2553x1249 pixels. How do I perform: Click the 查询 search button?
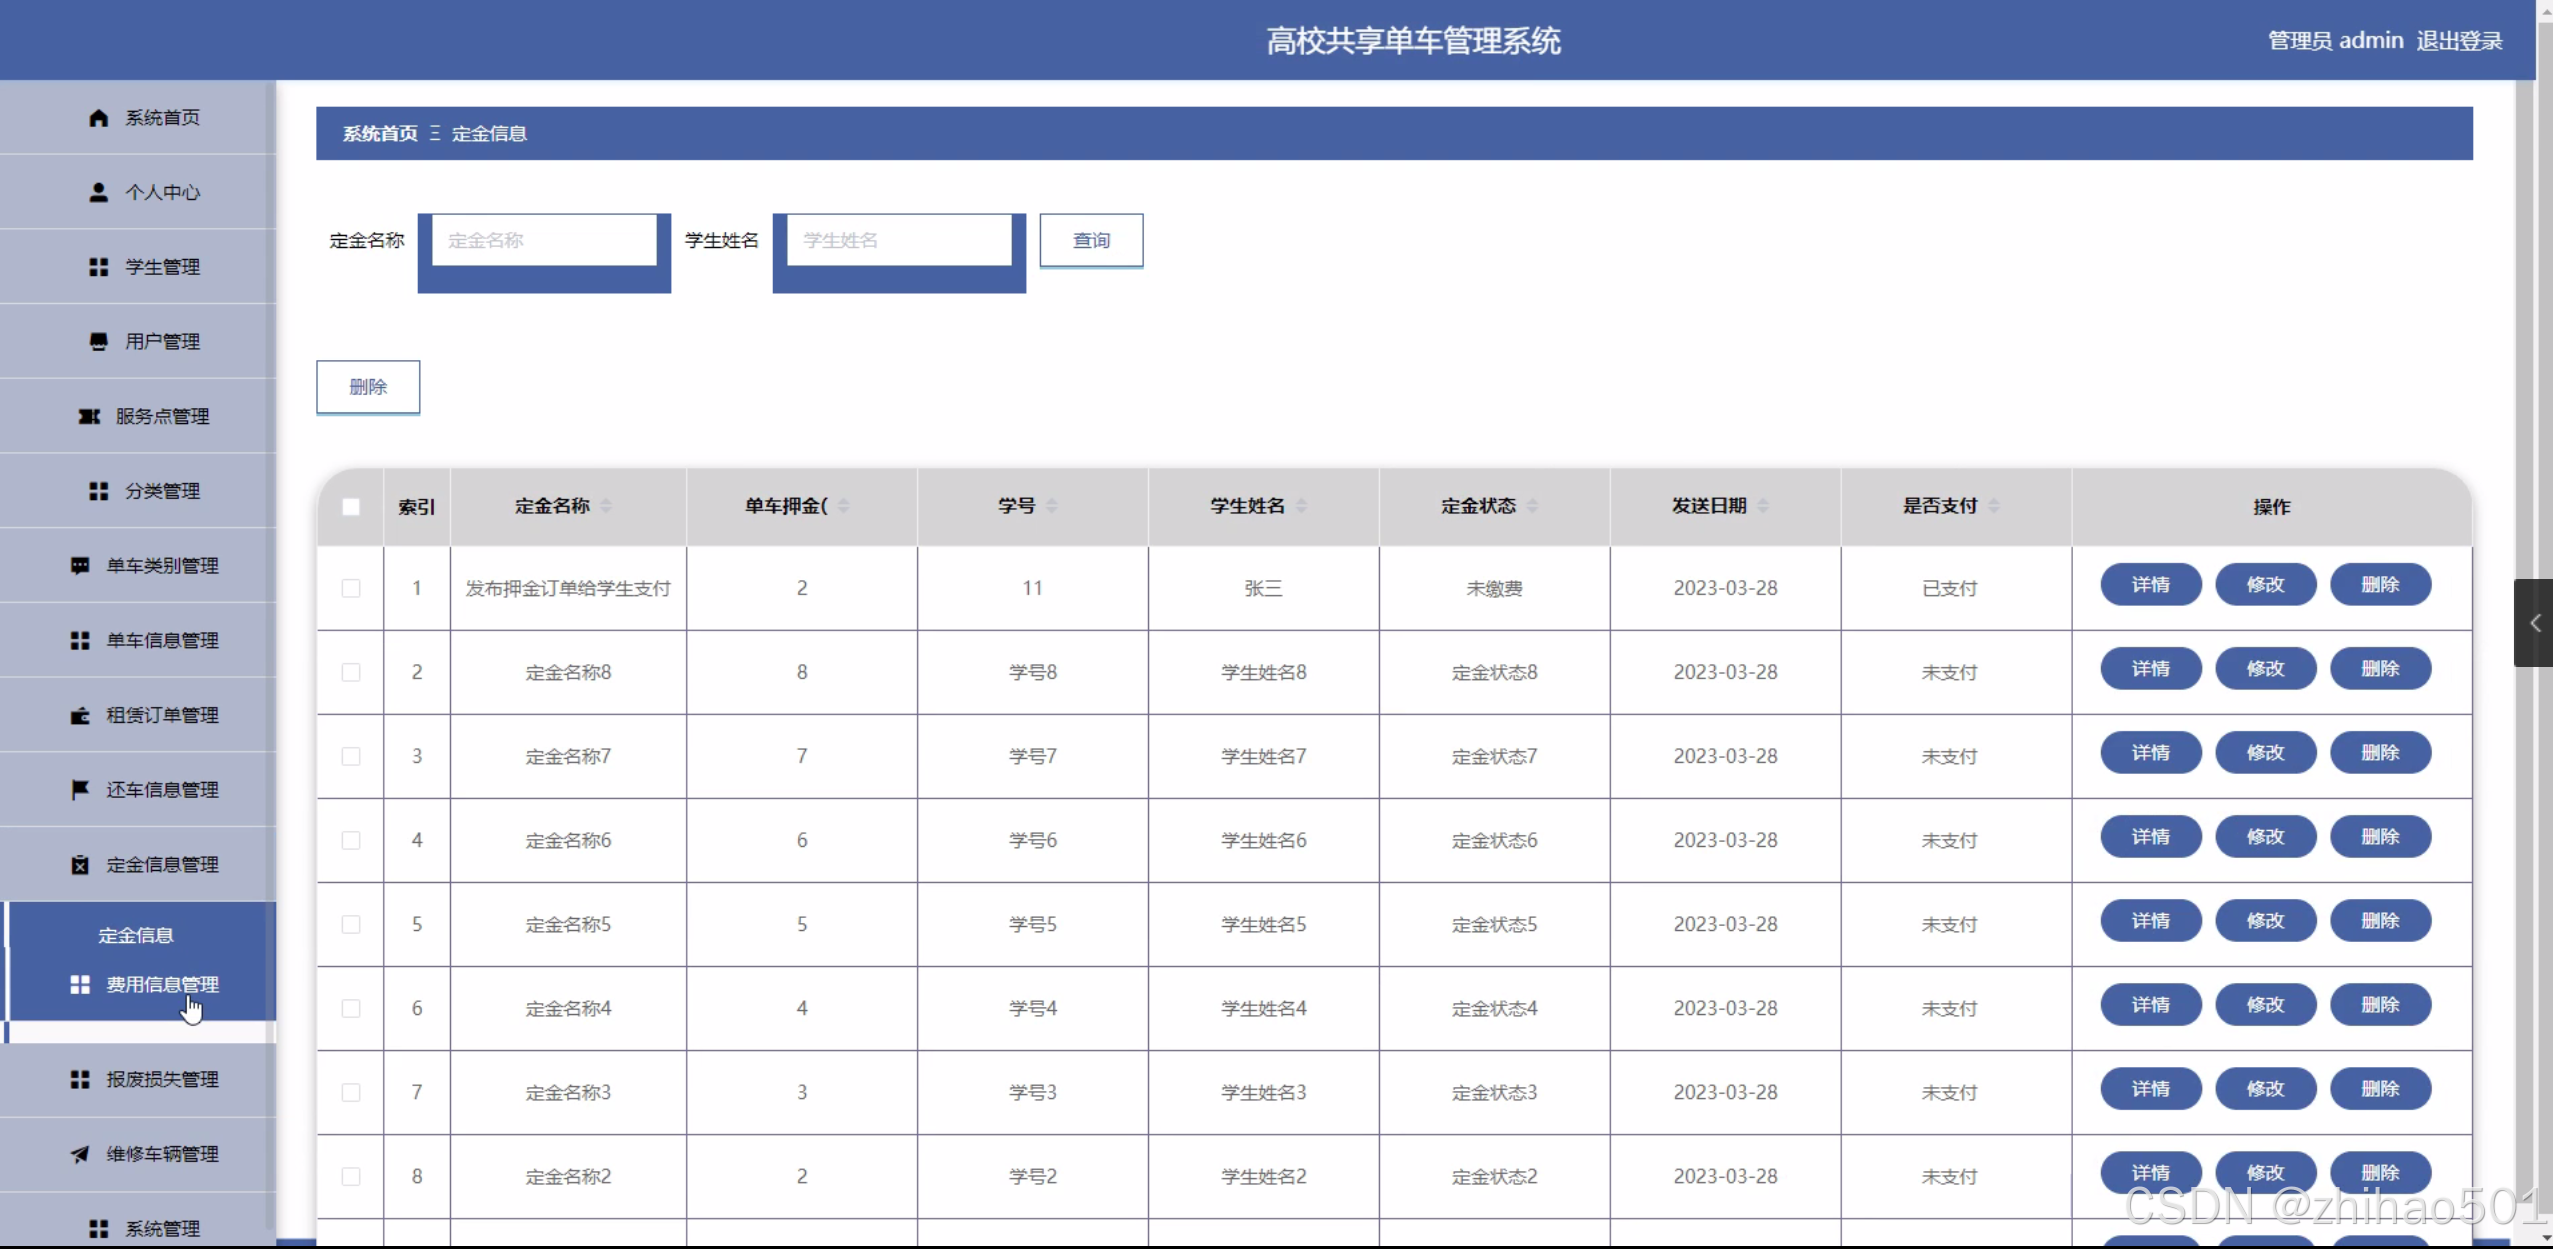(x=1091, y=240)
